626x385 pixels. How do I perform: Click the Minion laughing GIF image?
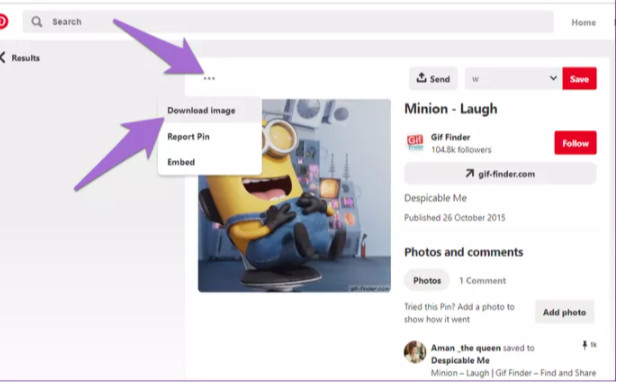coord(294,196)
